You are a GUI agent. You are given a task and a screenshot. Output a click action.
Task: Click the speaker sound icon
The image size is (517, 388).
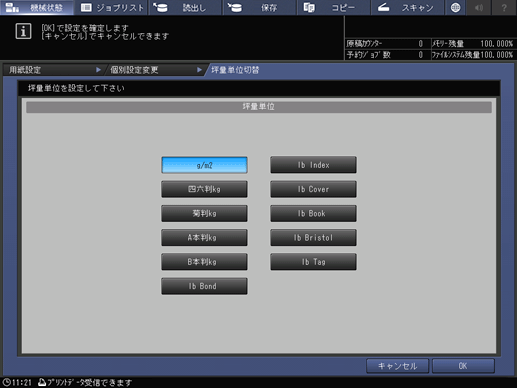point(479,7)
